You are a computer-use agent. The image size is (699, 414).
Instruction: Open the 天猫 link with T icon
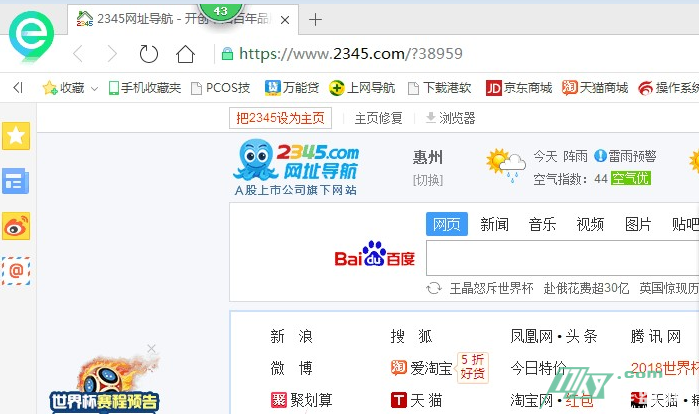pos(416,400)
